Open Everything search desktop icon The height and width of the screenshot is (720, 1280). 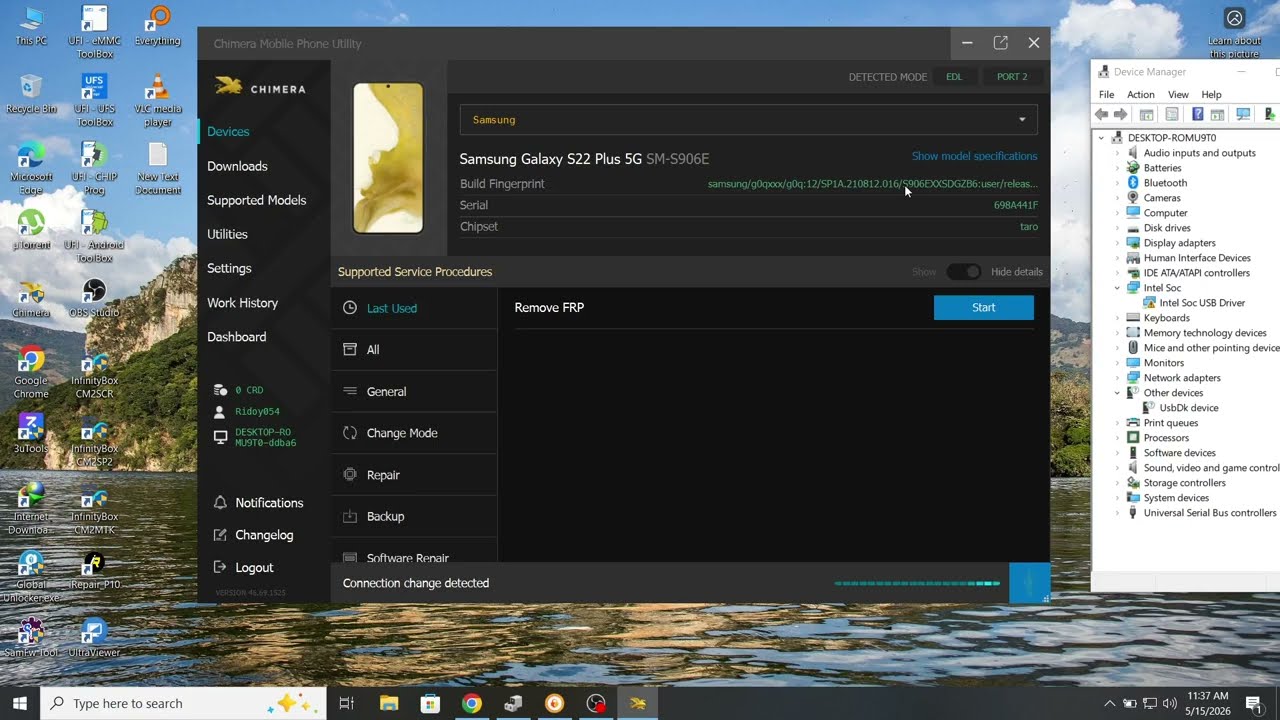pos(157,26)
